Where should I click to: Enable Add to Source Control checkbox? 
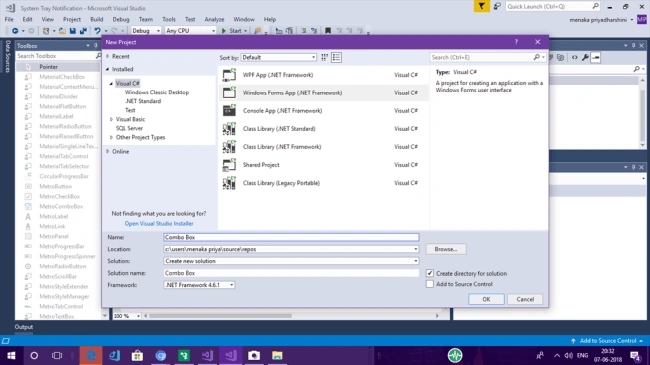click(x=430, y=284)
